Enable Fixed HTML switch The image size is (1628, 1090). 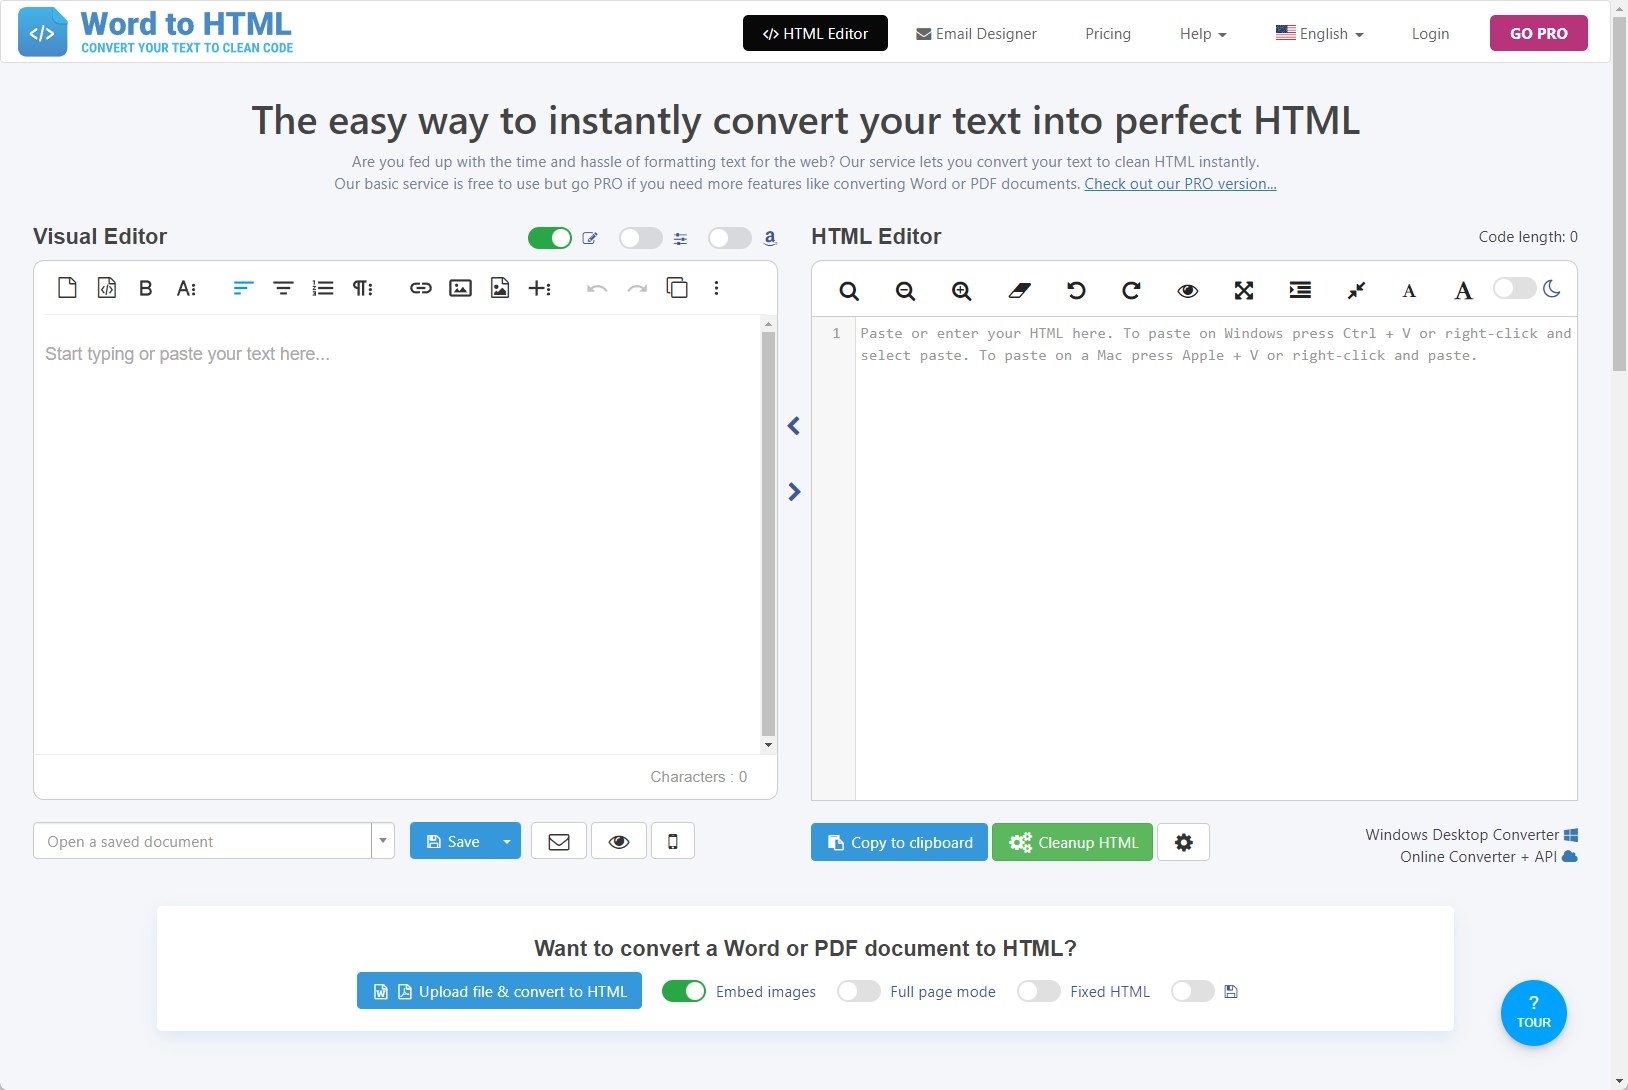tap(1039, 991)
